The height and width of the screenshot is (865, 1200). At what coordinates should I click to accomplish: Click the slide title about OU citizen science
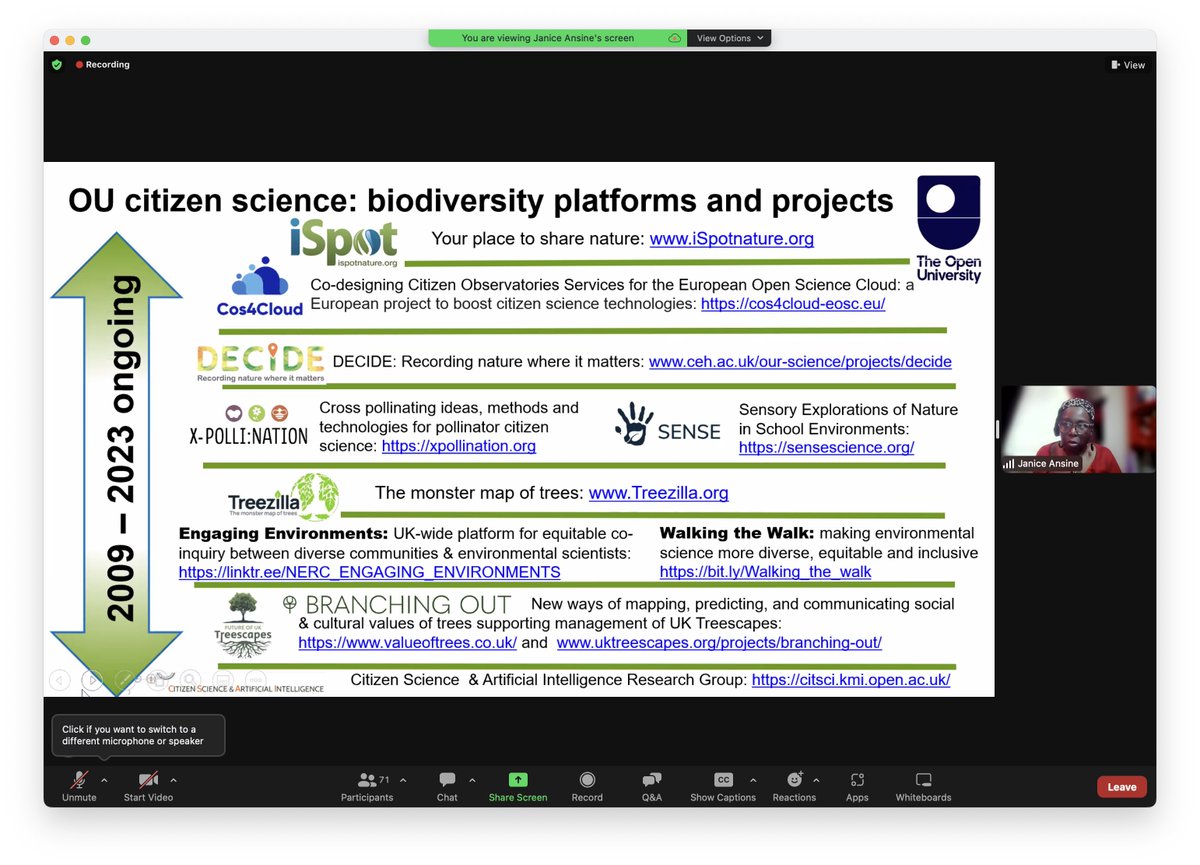481,200
